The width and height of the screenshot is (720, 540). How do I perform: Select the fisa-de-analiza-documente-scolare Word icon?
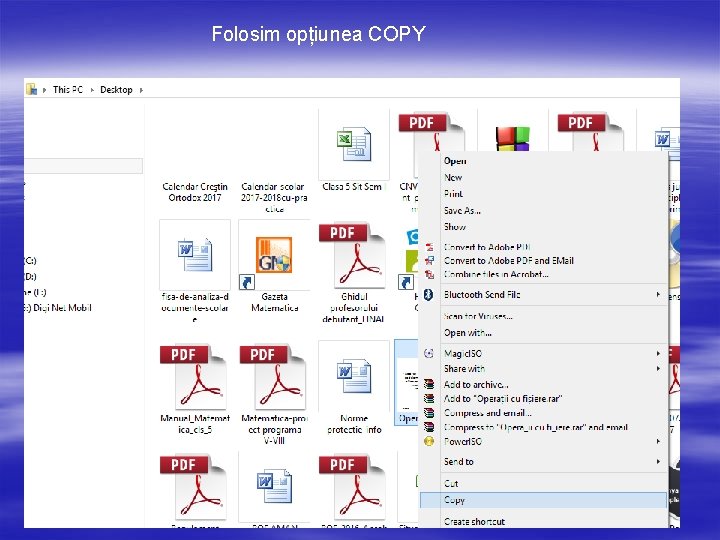click(195, 255)
